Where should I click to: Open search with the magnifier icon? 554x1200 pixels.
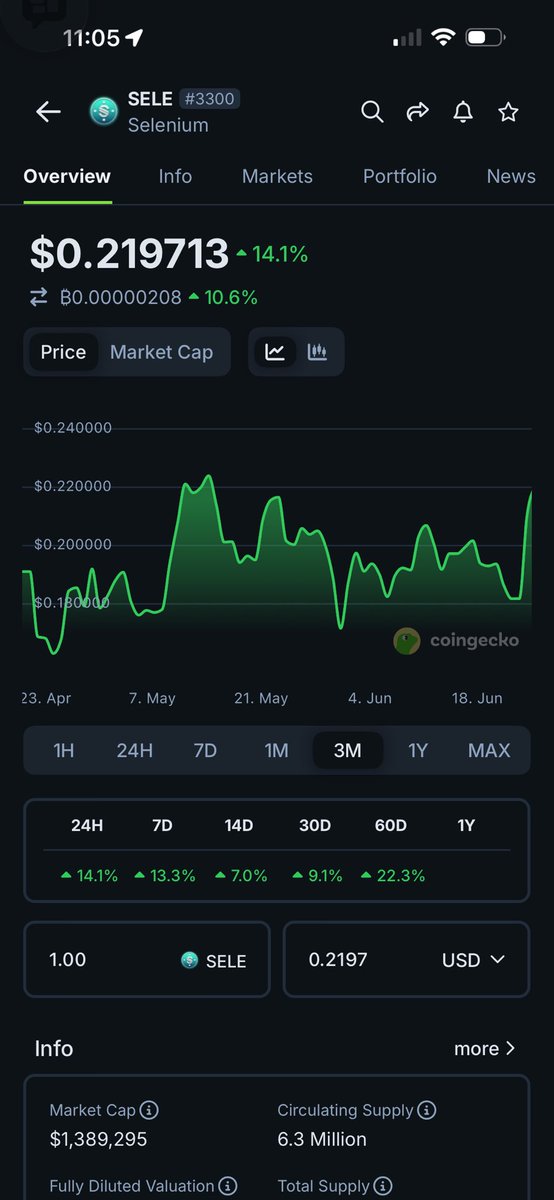click(x=372, y=112)
